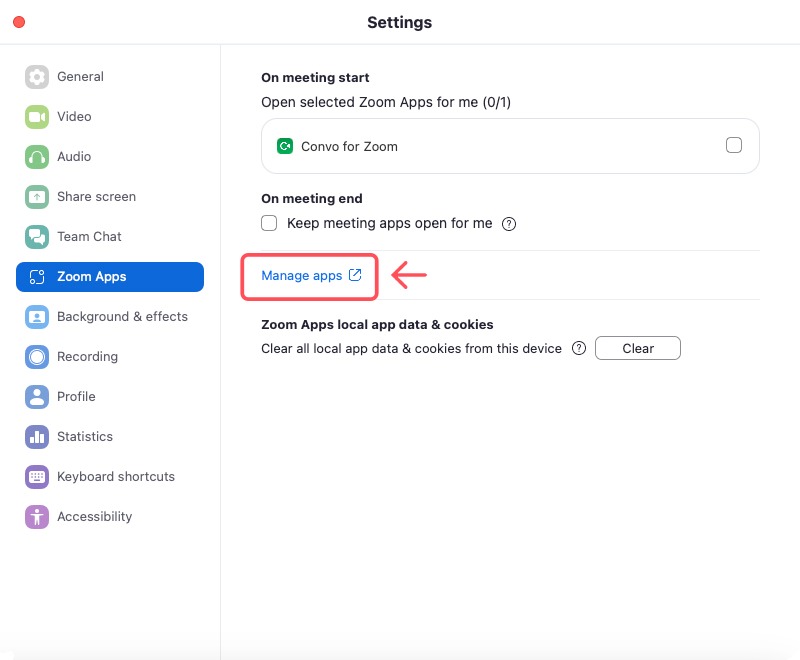Click the Convo for Zoom app icon
This screenshot has height=660, width=800.
(x=285, y=146)
